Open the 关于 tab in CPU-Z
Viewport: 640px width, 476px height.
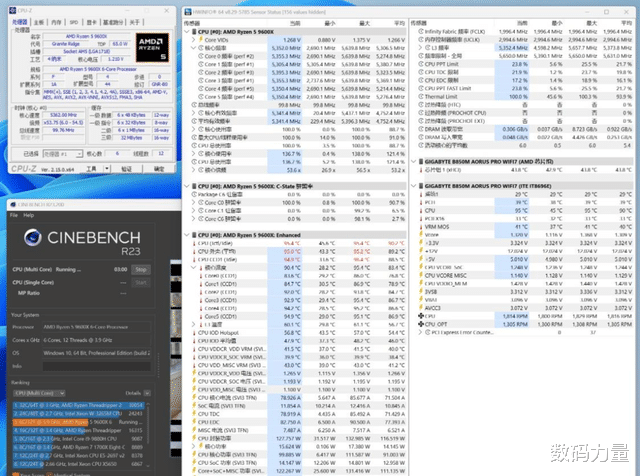click(x=134, y=22)
